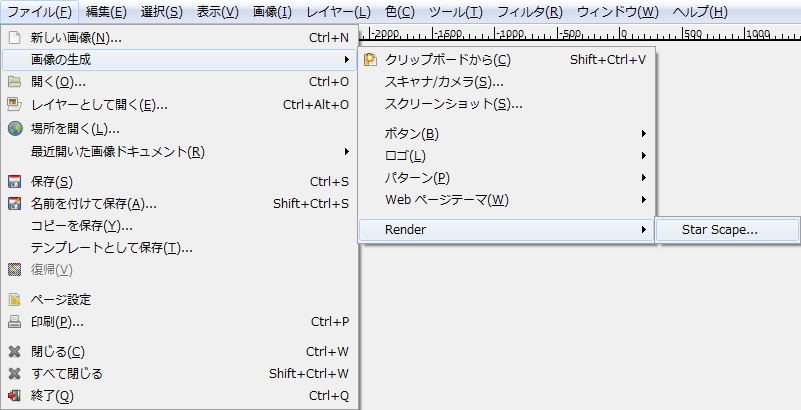Select 終了(Q) to quit
This screenshot has width=801, height=410.
(x=180, y=396)
